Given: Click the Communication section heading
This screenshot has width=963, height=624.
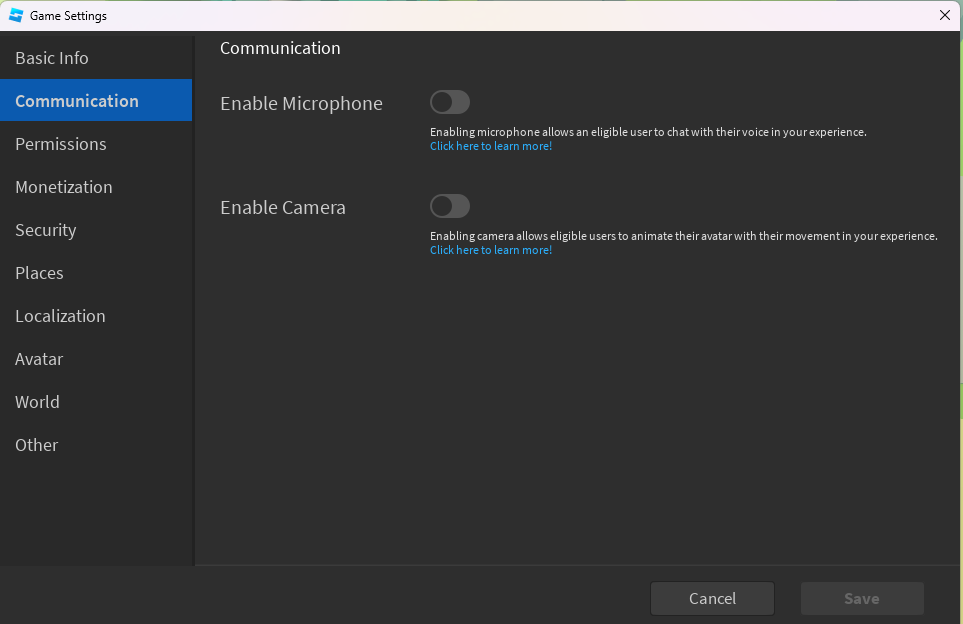Looking at the screenshot, I should pyautogui.click(x=280, y=48).
